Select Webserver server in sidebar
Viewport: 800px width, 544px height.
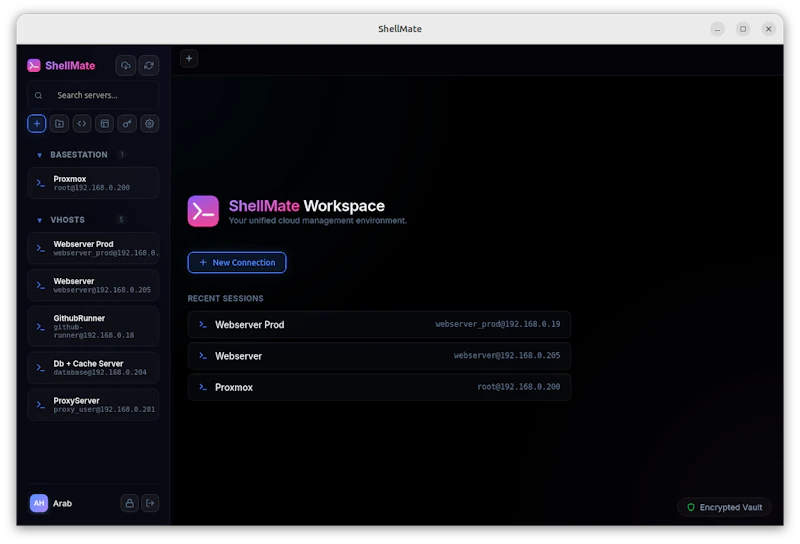(x=93, y=285)
